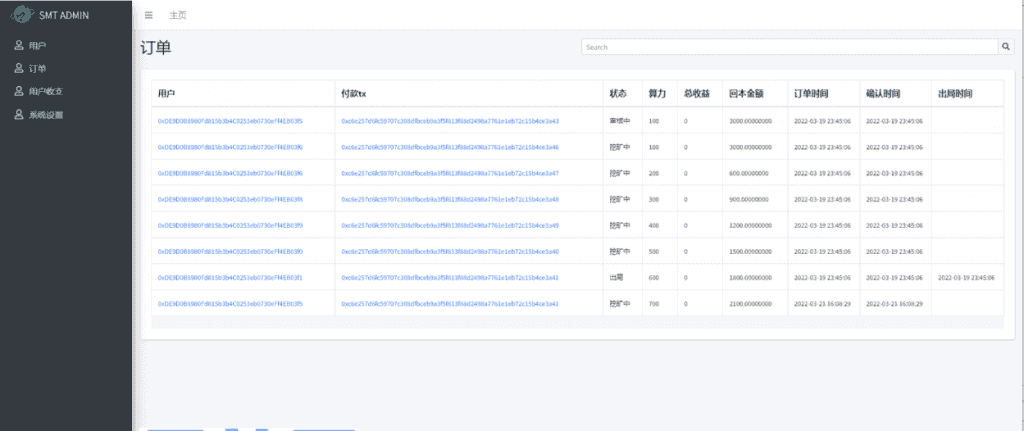This screenshot has height=431, width=1024.
Task: Click the 算力 value 200
Action: (x=654, y=173)
